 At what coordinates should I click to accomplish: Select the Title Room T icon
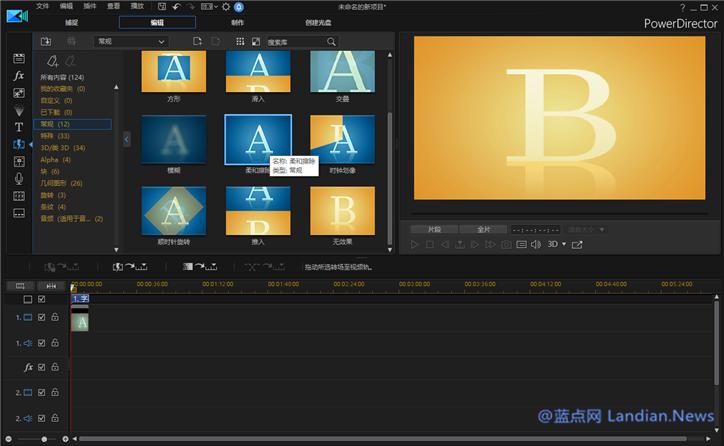18,127
